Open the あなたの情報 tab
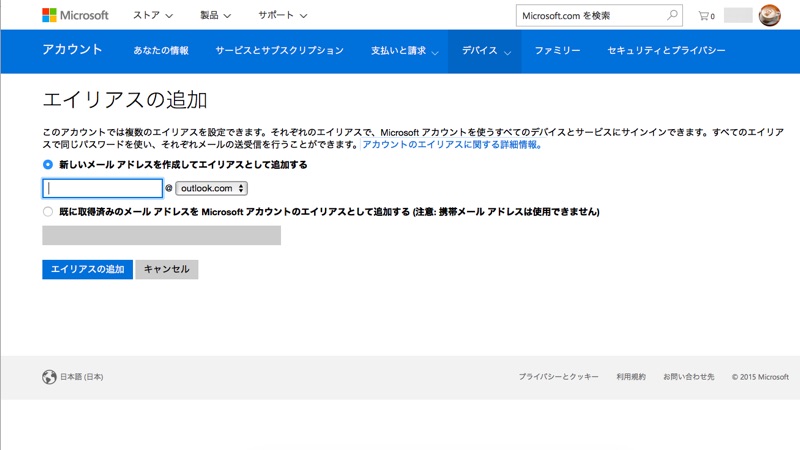The width and height of the screenshot is (800, 450). [161, 51]
